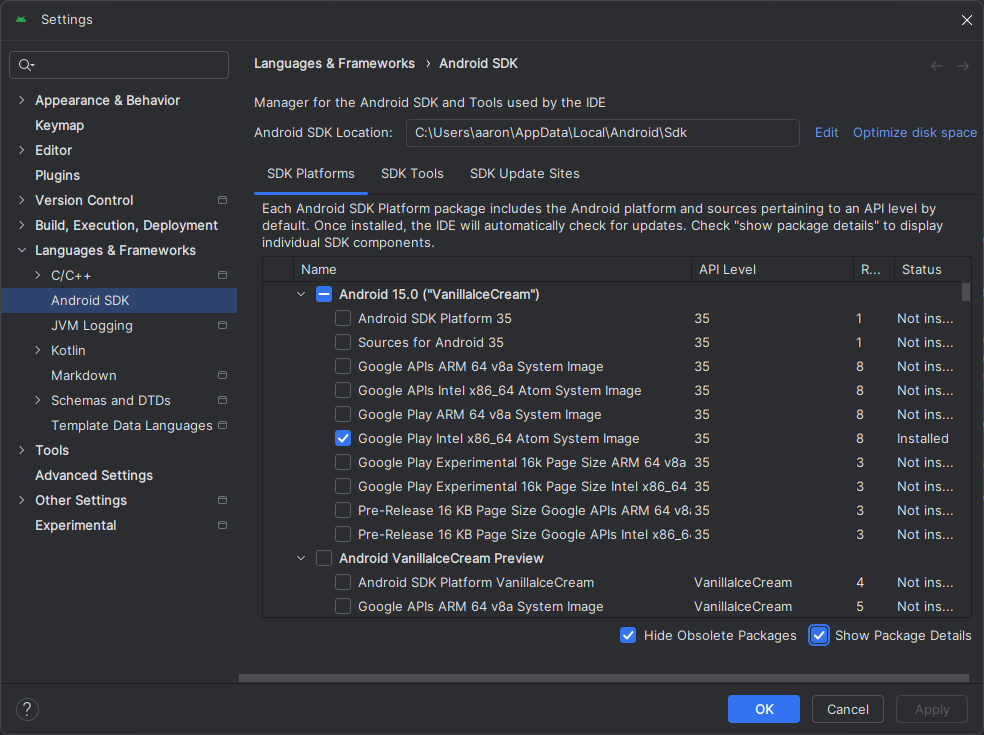Screen dimensions: 984x735
Task: Check Android SDK Platform 35 checkbox
Action: [x=343, y=318]
